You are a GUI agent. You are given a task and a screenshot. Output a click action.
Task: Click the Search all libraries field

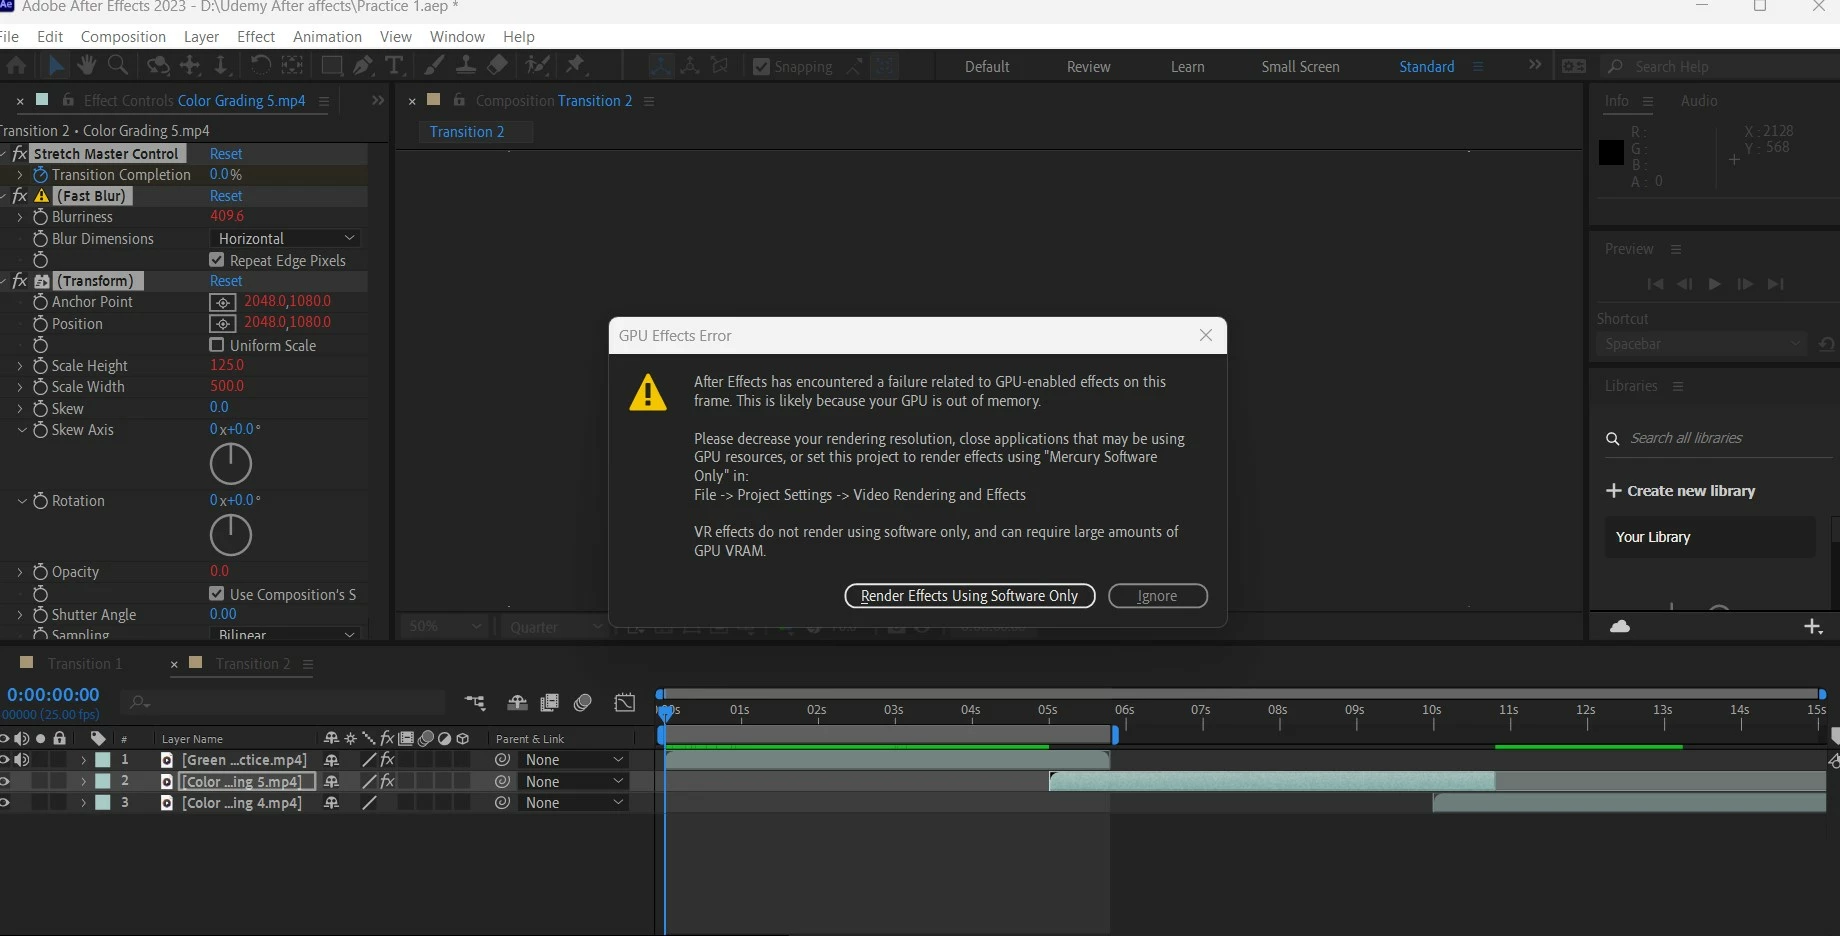(1718, 438)
